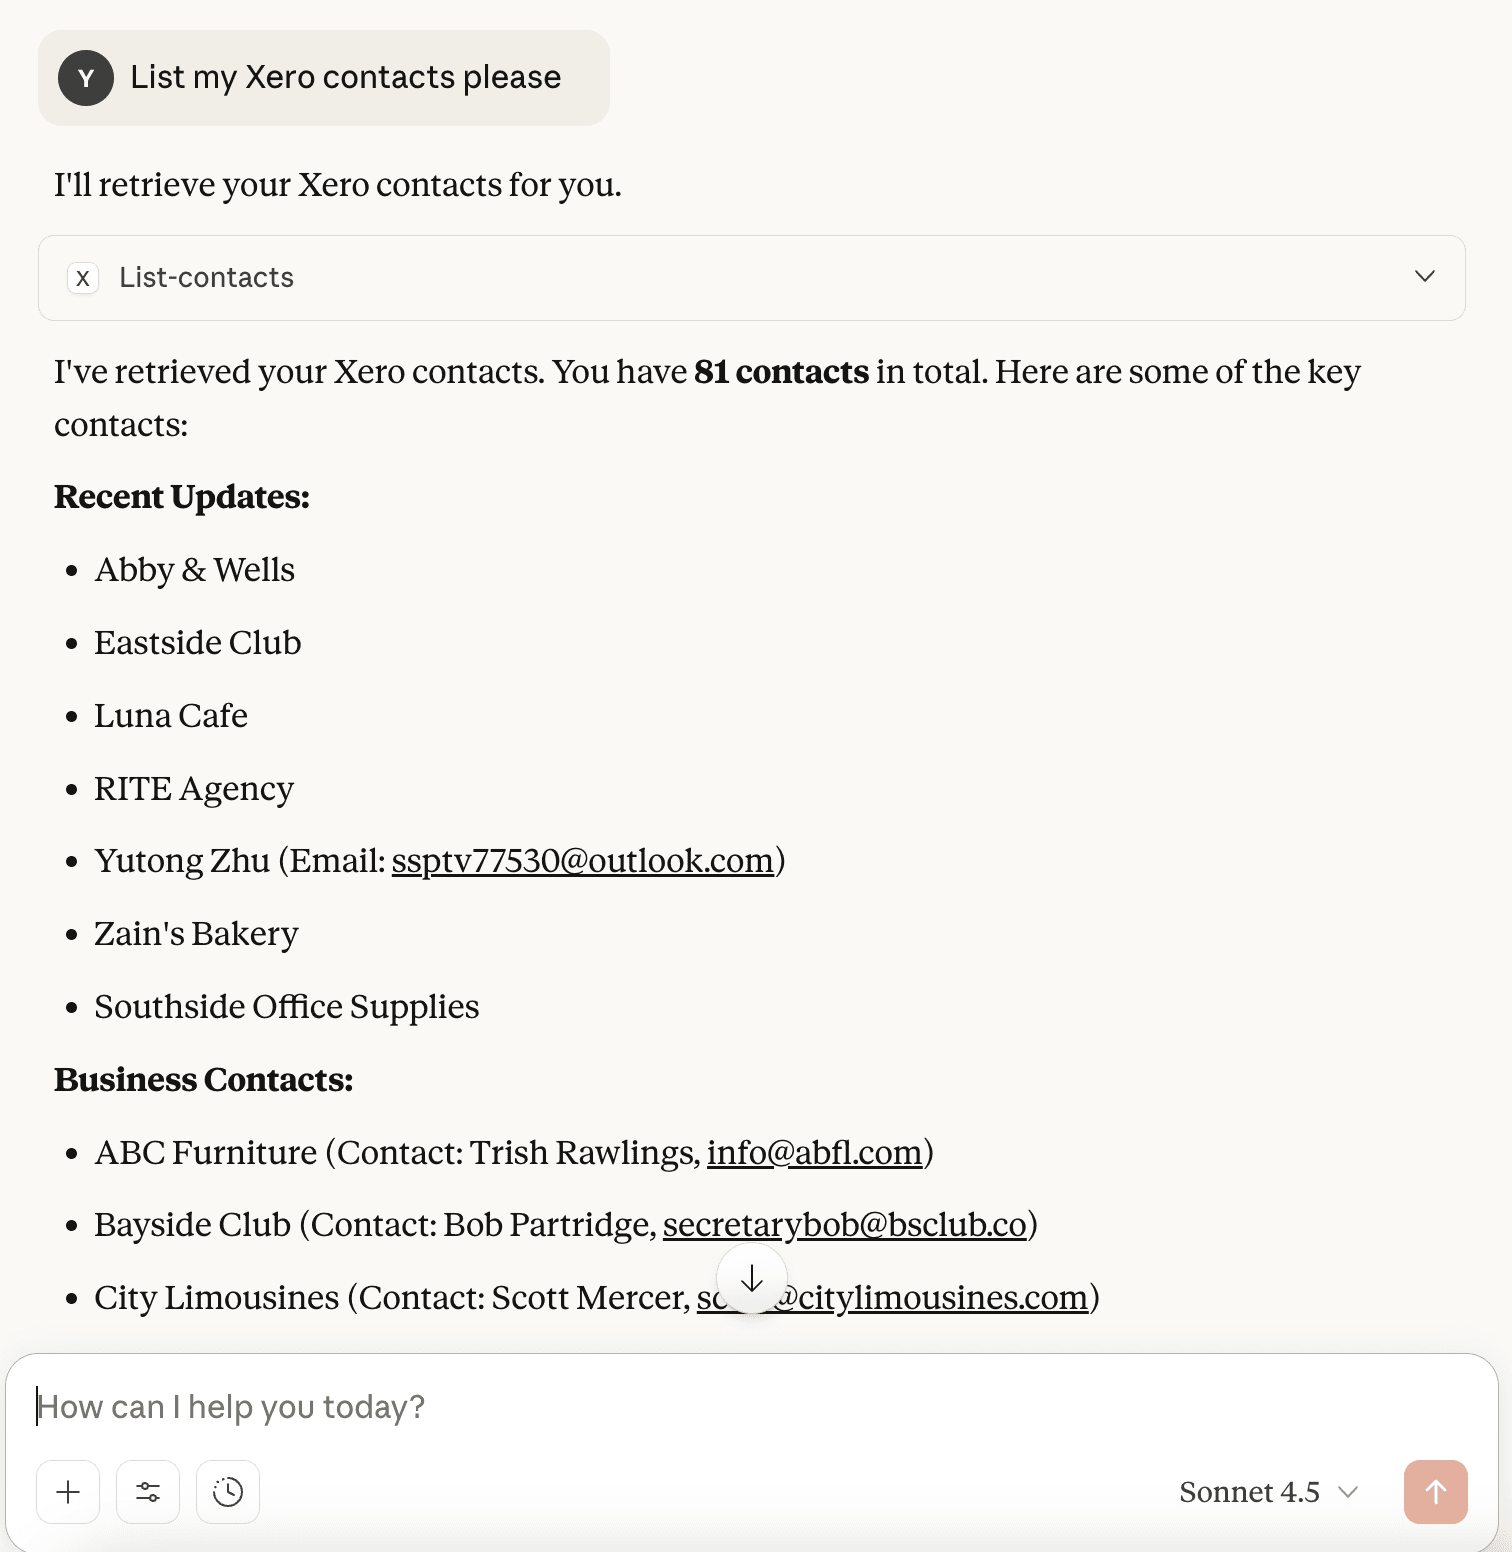Expand the List-contacts tool chevron

(1425, 277)
